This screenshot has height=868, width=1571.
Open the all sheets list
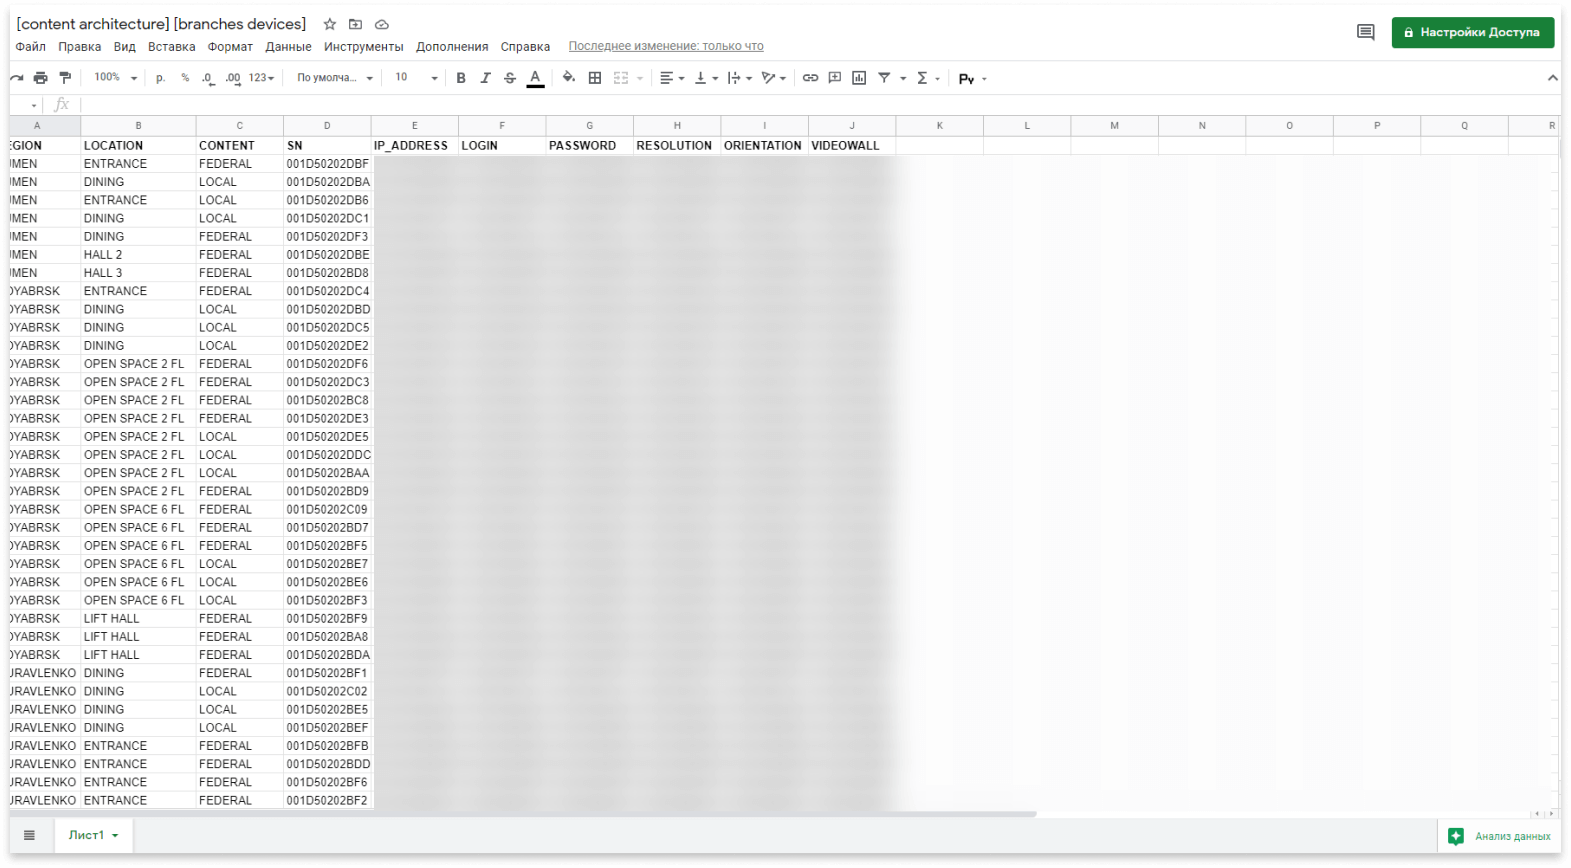pos(29,835)
